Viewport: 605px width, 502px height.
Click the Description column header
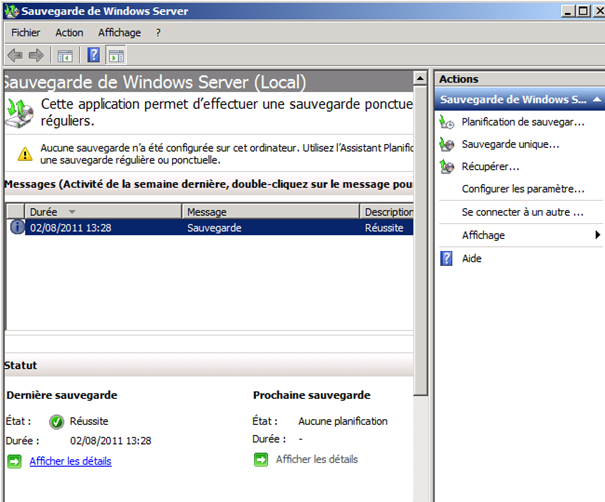click(x=387, y=212)
